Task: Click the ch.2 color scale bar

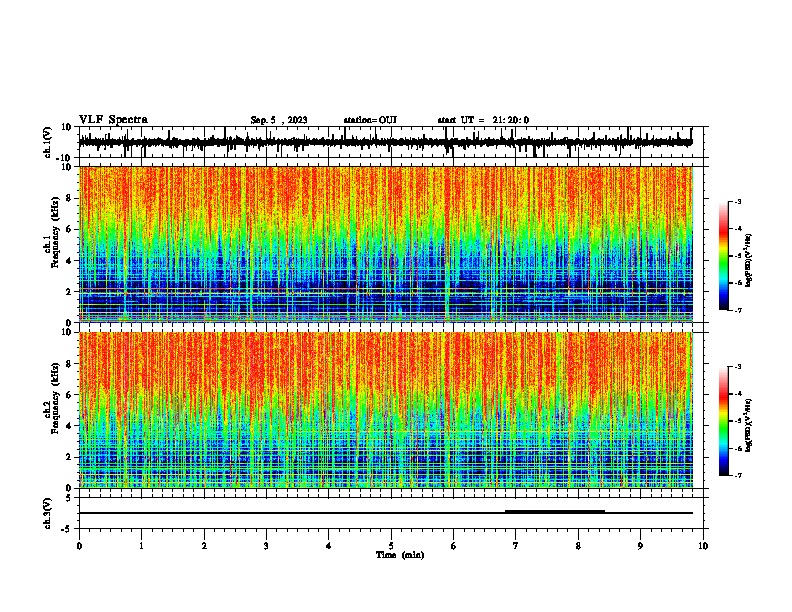Action: click(x=724, y=421)
